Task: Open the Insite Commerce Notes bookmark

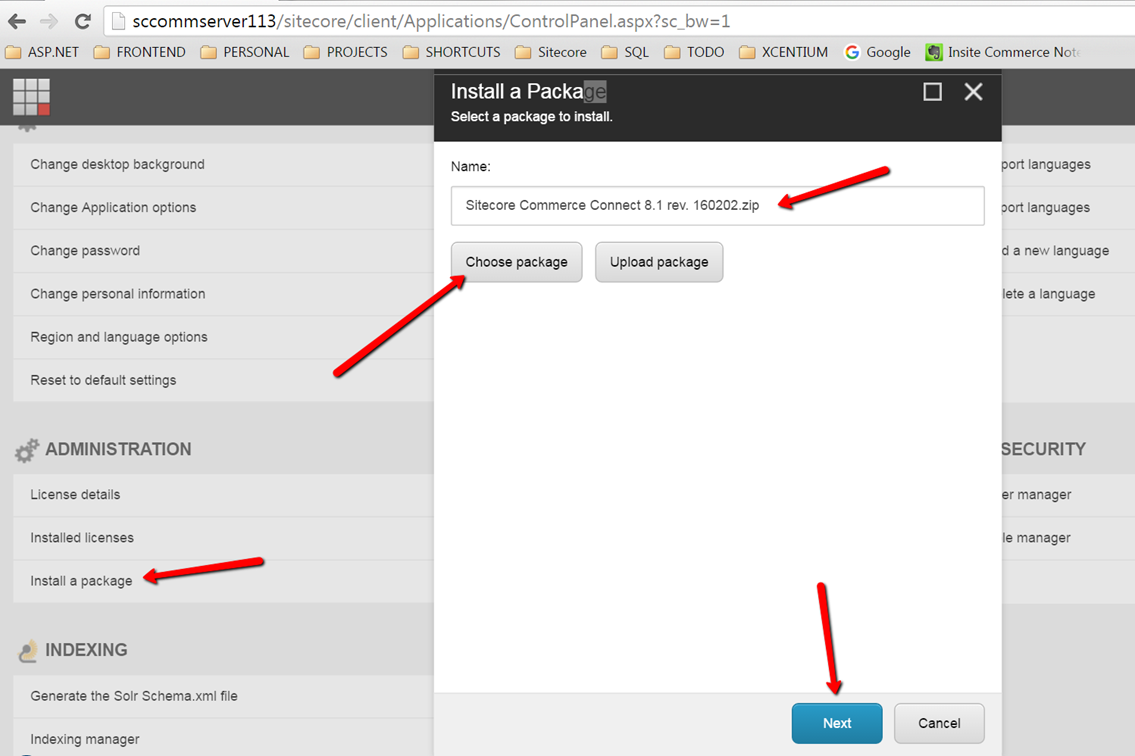Action: pos(1003,52)
